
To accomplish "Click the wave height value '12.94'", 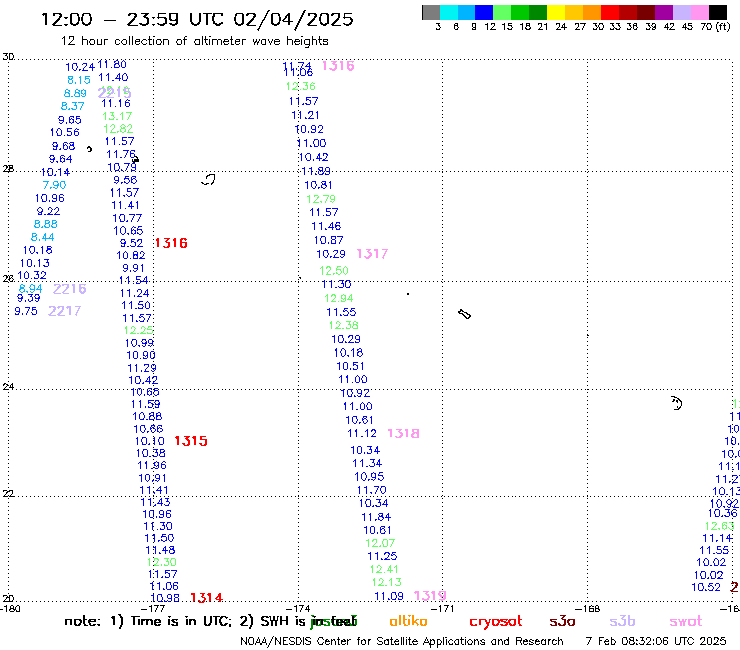I will click(339, 298).
